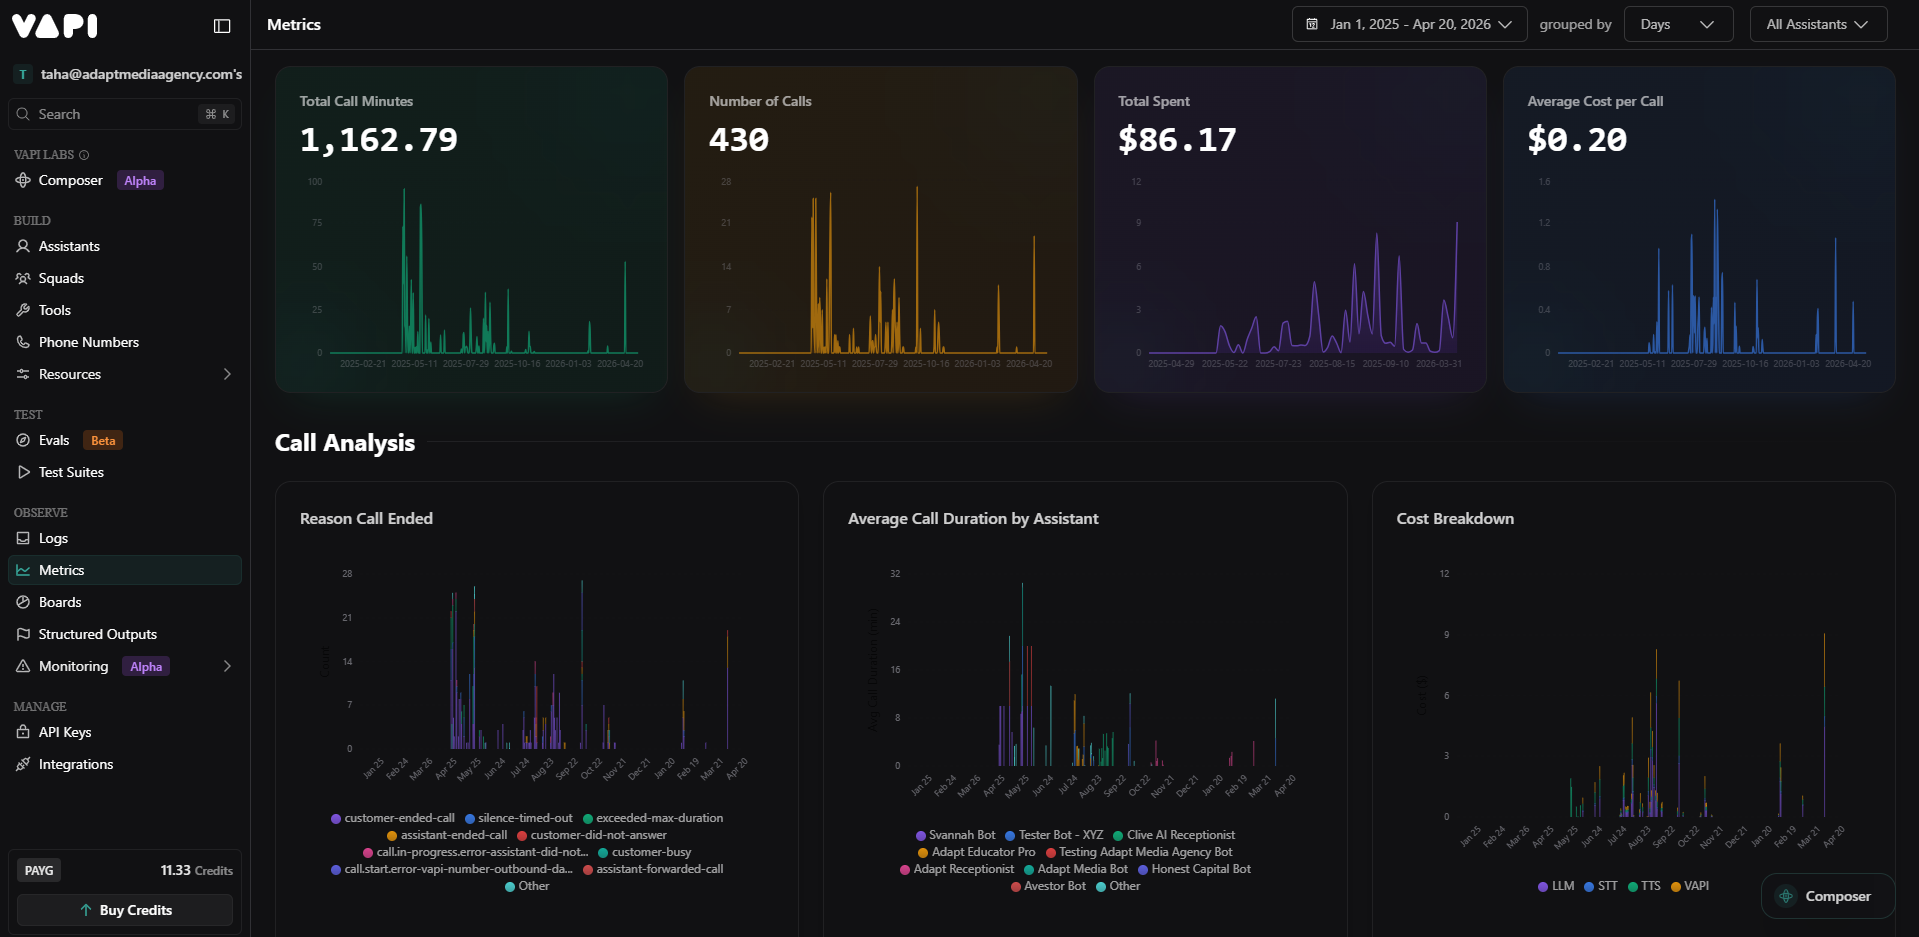
Task: Open the All Assistants filter dropdown
Action: [x=1818, y=24]
